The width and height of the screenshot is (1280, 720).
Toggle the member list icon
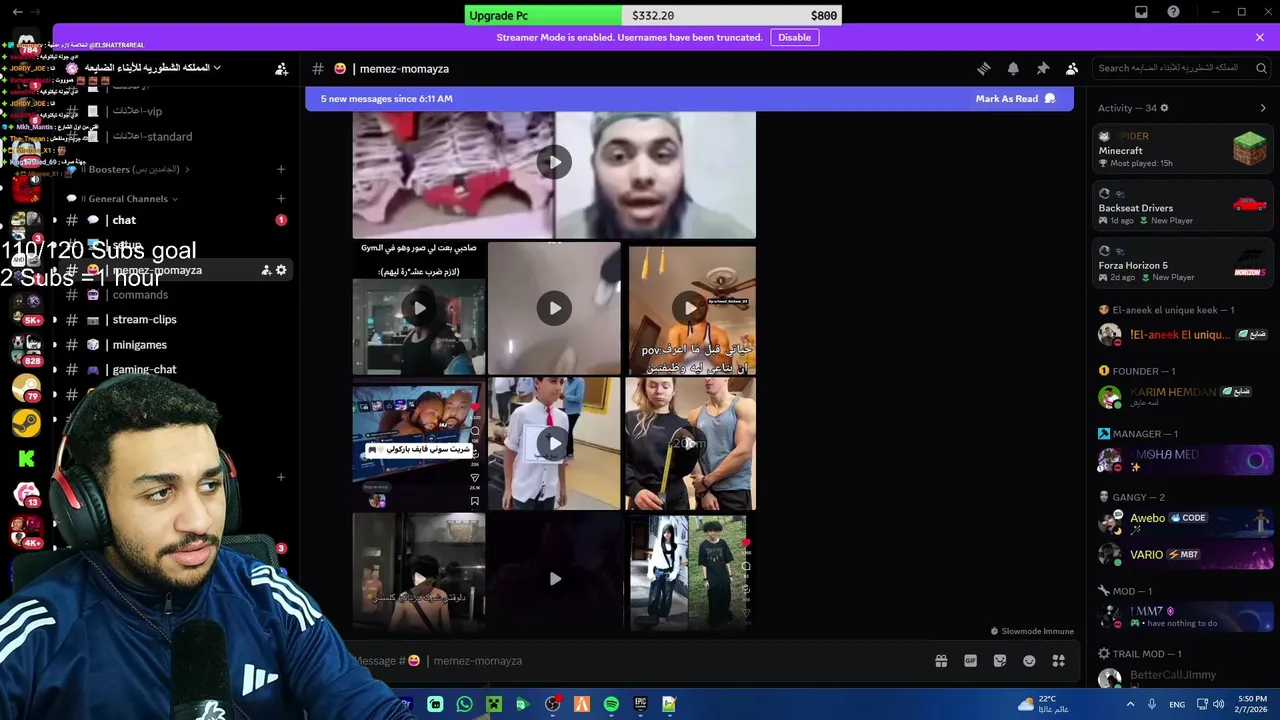point(1072,68)
